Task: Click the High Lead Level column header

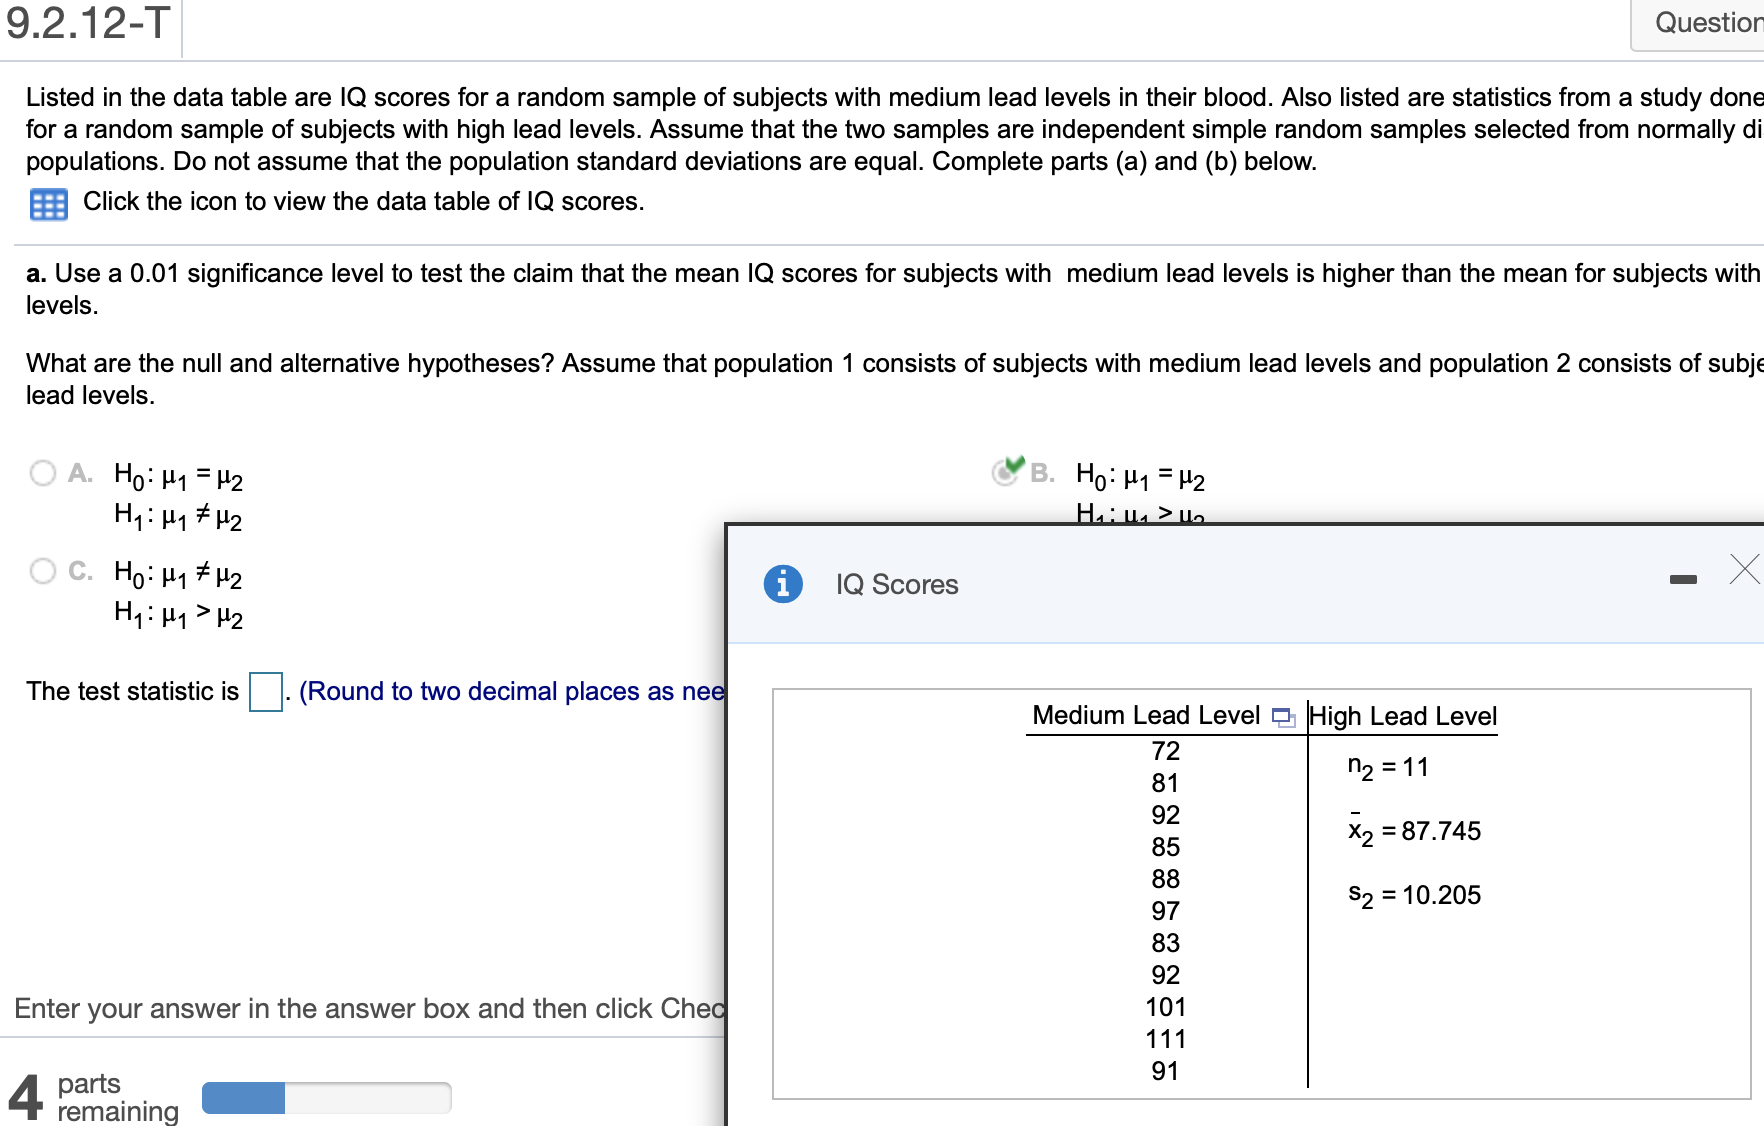Action: coord(1404,715)
